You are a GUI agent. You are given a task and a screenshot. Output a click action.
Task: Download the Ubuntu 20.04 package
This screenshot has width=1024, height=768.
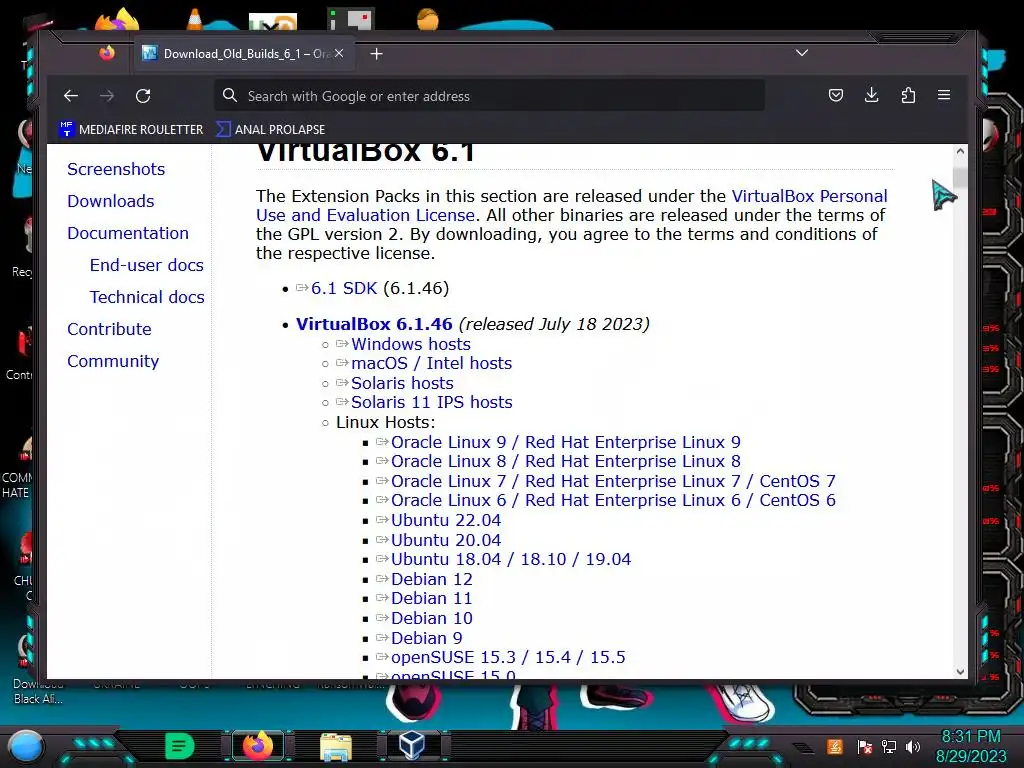pos(446,541)
